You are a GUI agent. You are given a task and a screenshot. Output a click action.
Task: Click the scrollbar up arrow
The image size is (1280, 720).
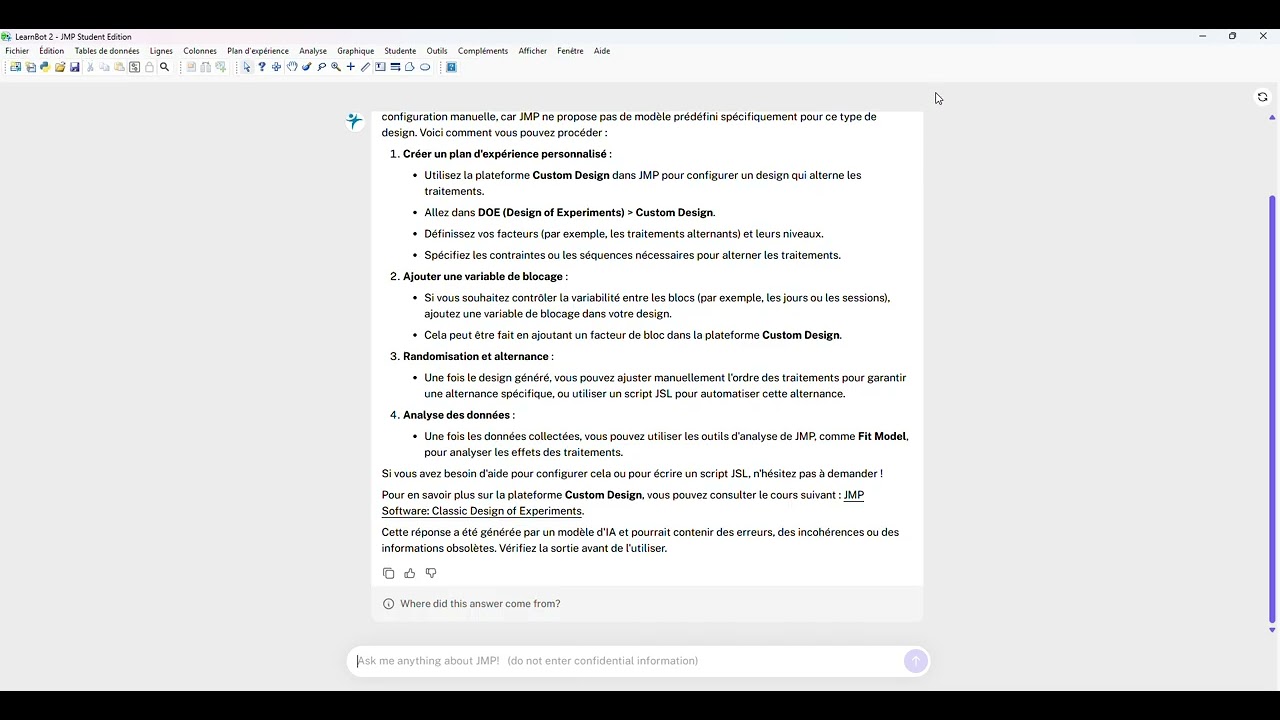(x=1272, y=118)
